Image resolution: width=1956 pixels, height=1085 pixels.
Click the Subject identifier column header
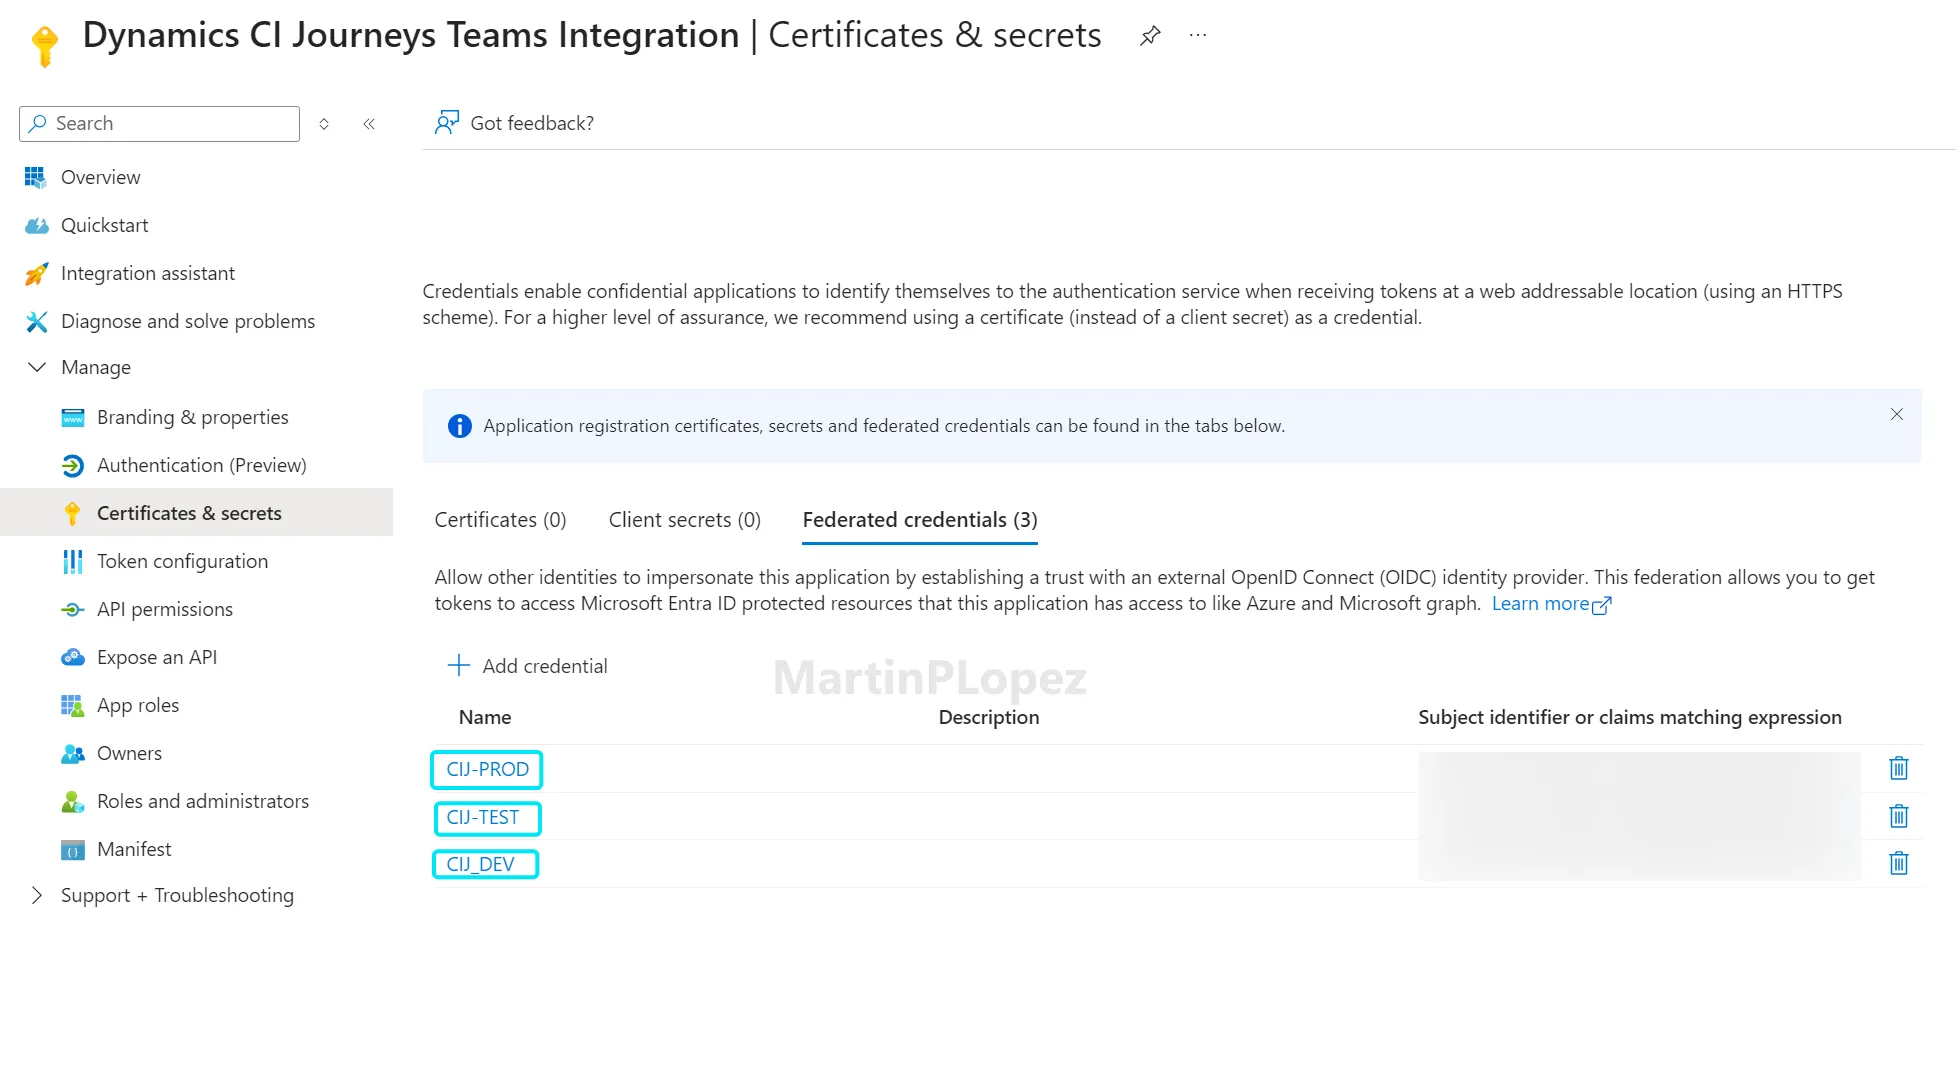coord(1630,718)
